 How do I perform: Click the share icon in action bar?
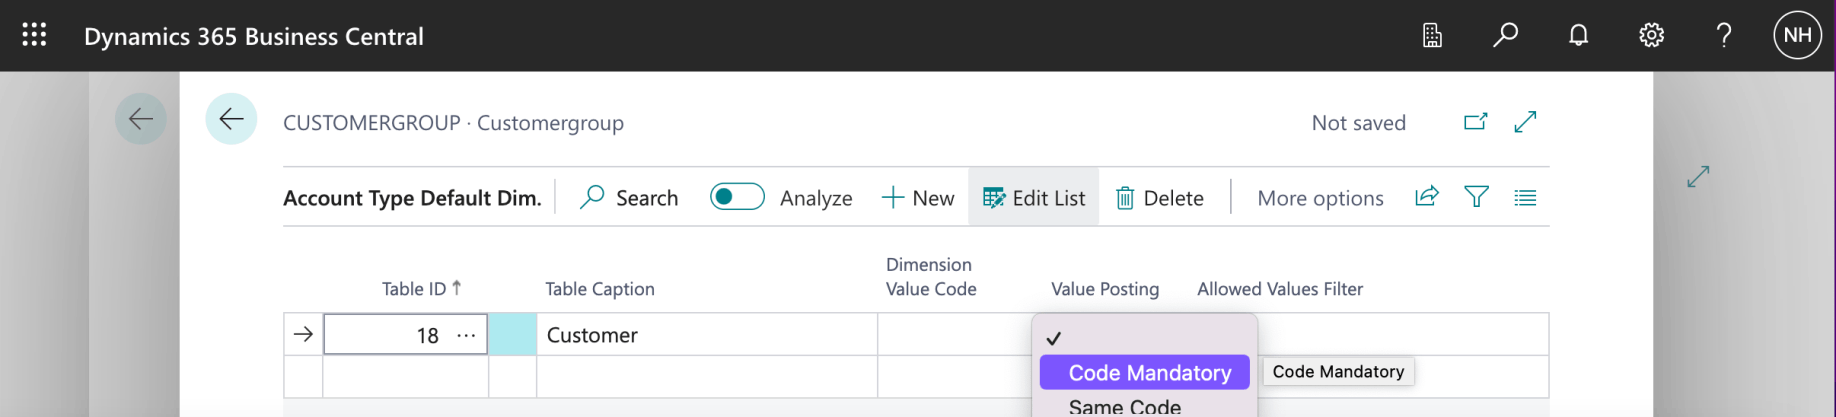point(1427,197)
